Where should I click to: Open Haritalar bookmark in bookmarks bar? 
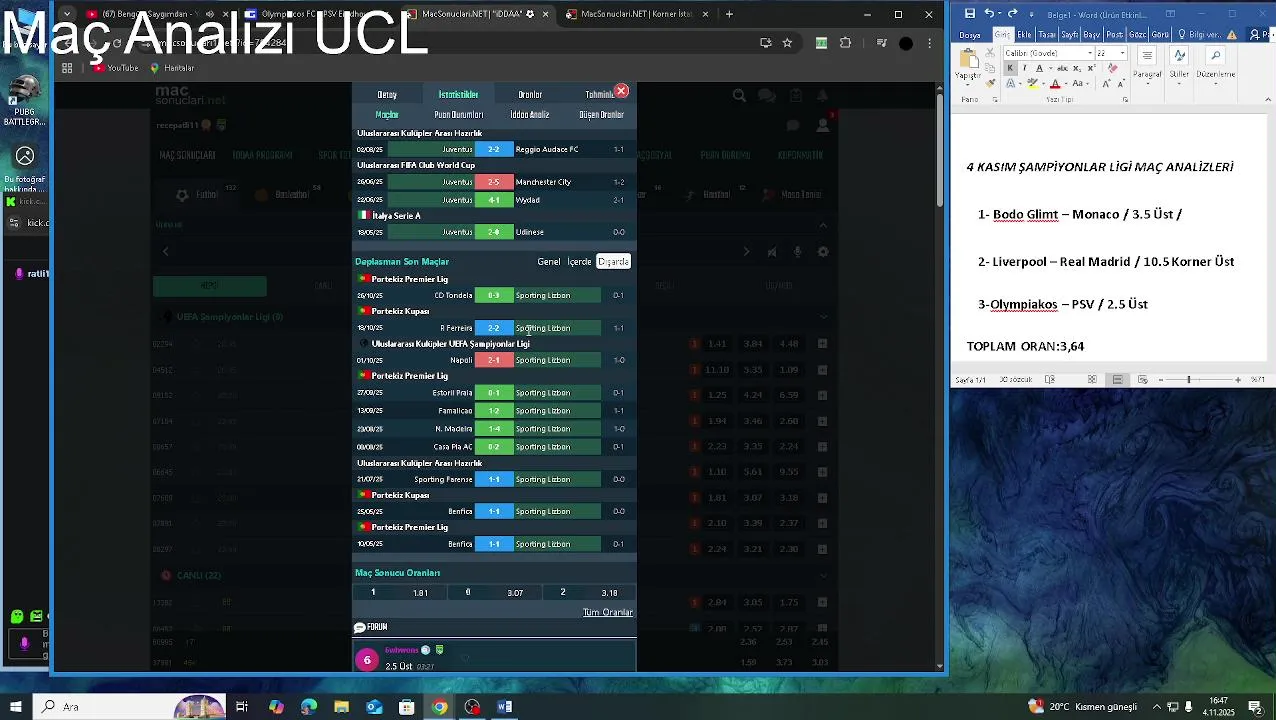(x=171, y=68)
